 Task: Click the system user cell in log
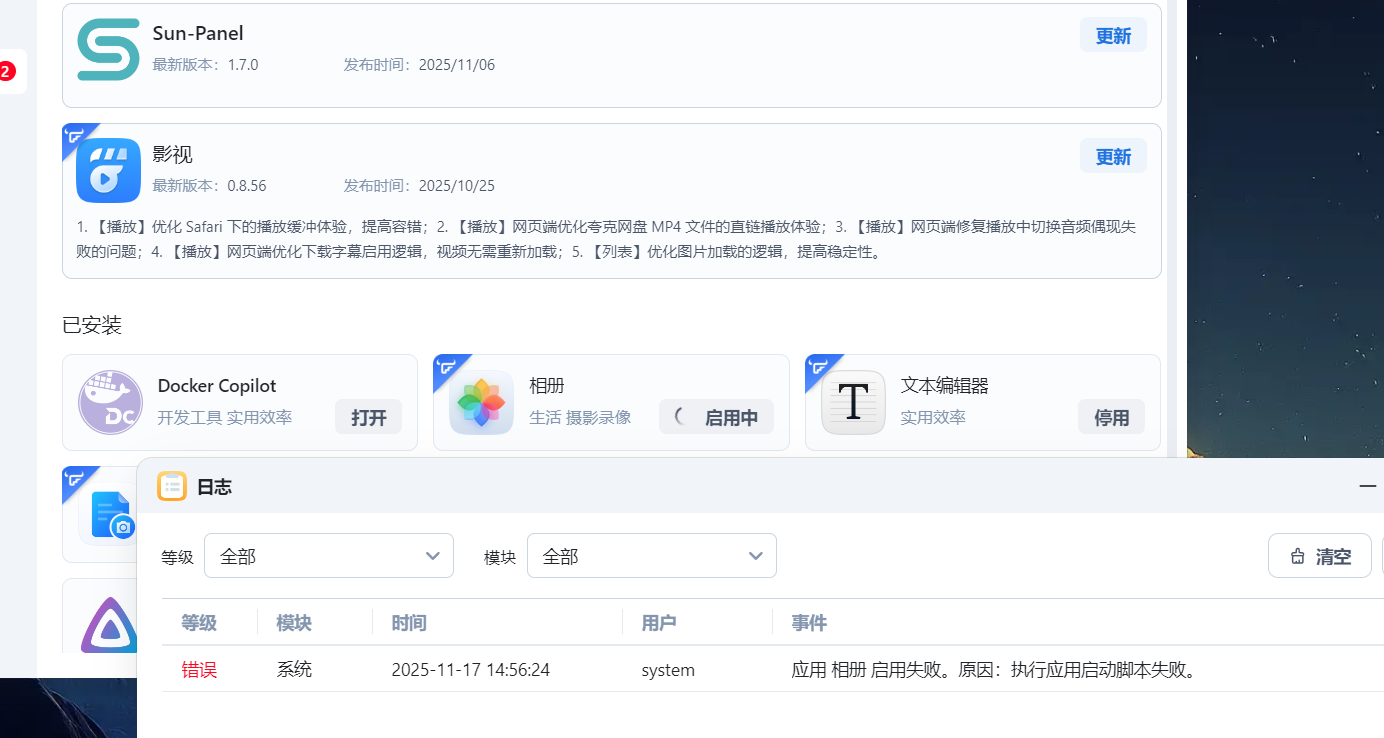[x=668, y=670]
